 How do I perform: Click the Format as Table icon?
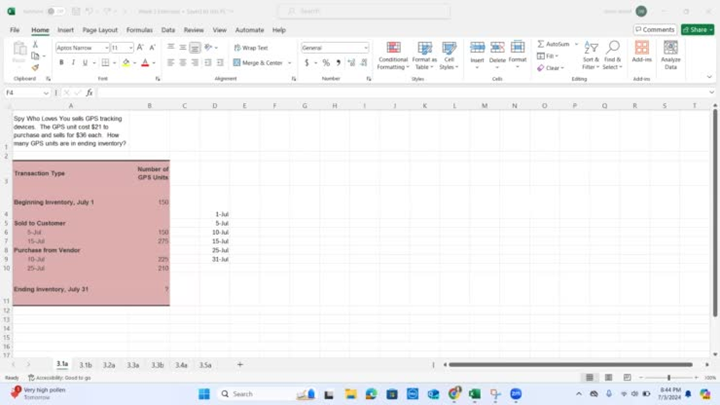pyautogui.click(x=424, y=54)
